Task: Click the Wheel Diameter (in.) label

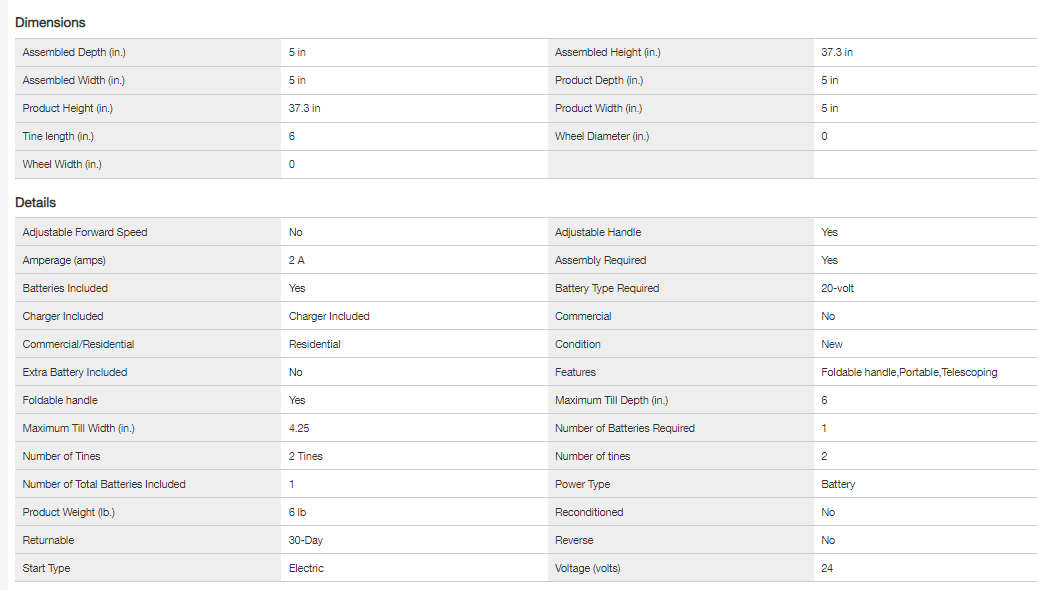Action: [602, 136]
